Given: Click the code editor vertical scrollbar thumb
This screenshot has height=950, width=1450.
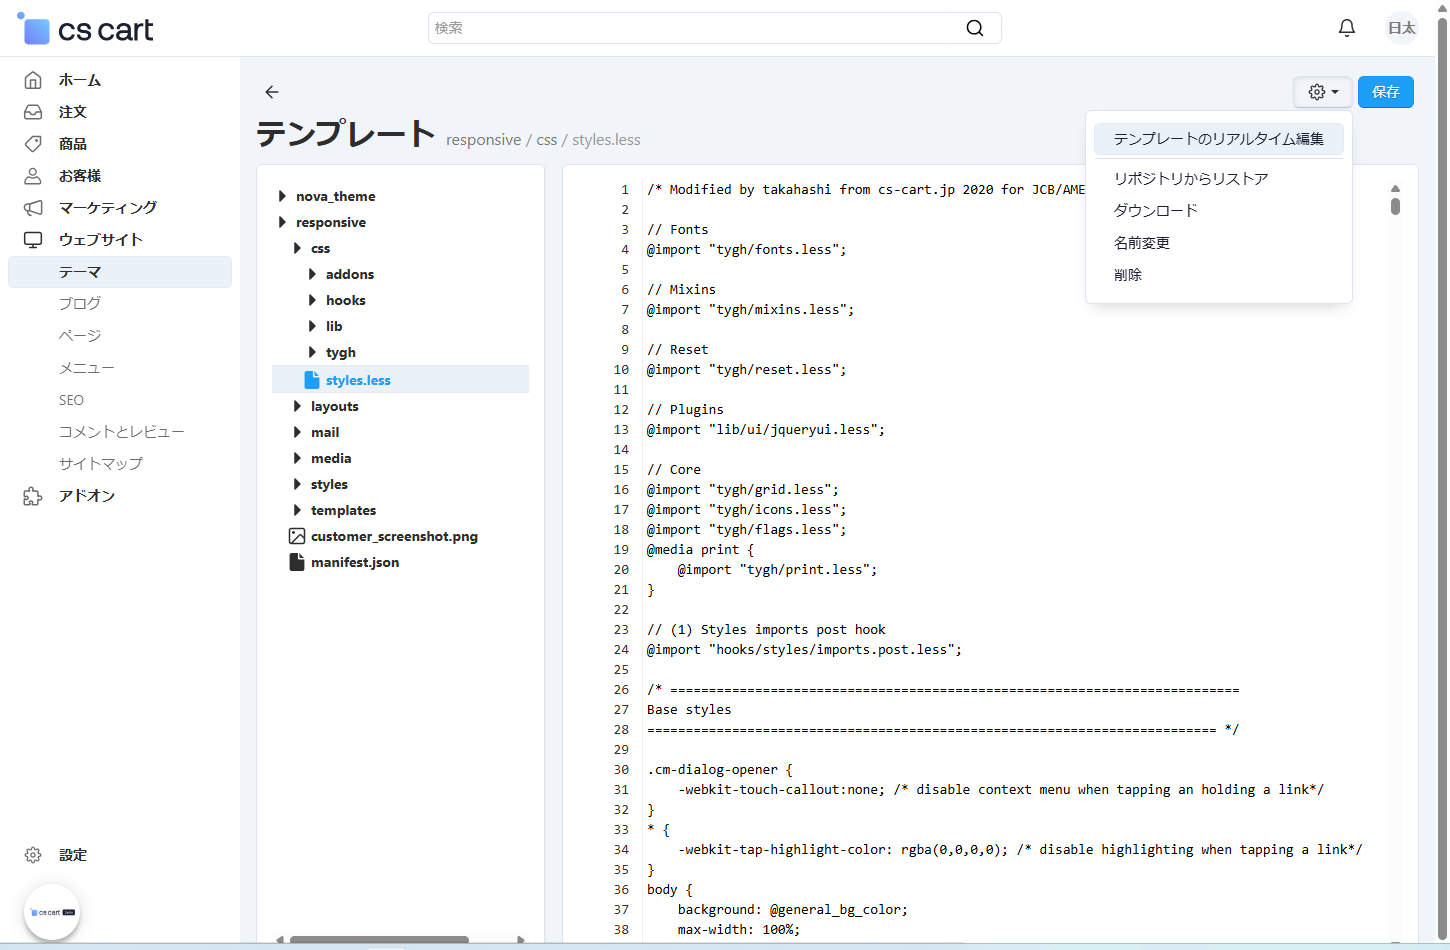Looking at the screenshot, I should pyautogui.click(x=1395, y=206).
